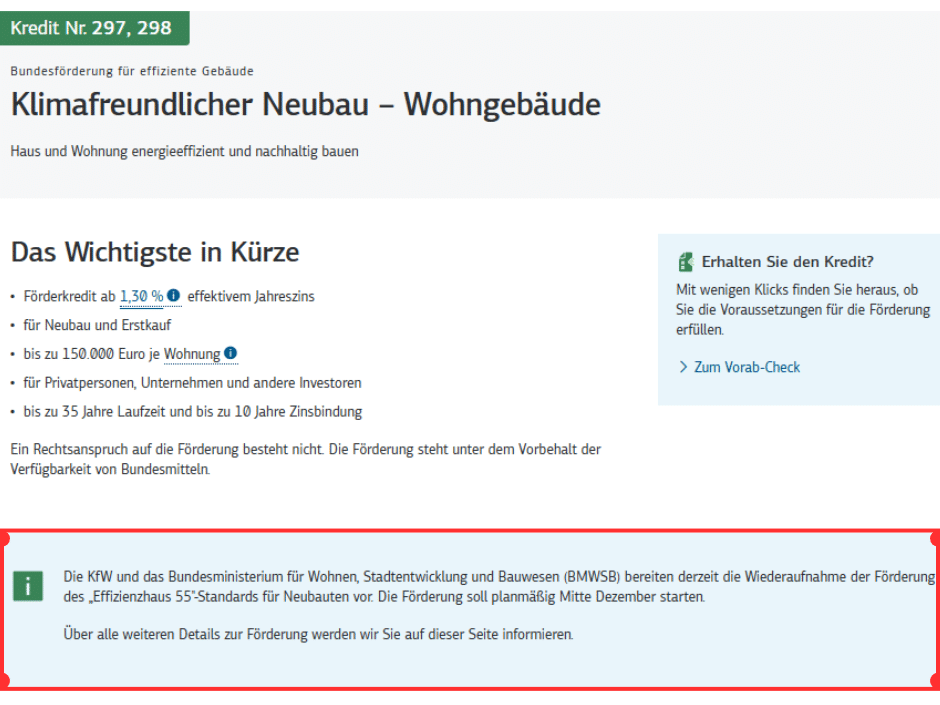
Task: Click the notice paragraph about the Effizienzhaus 55 standard
Action: point(498,587)
